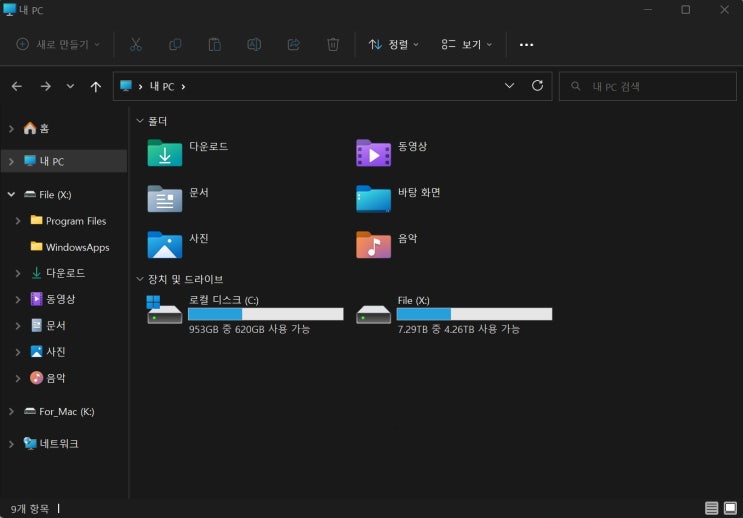This screenshot has width=743, height=518.
Task: Click the Cut scissors icon
Action: pos(136,45)
